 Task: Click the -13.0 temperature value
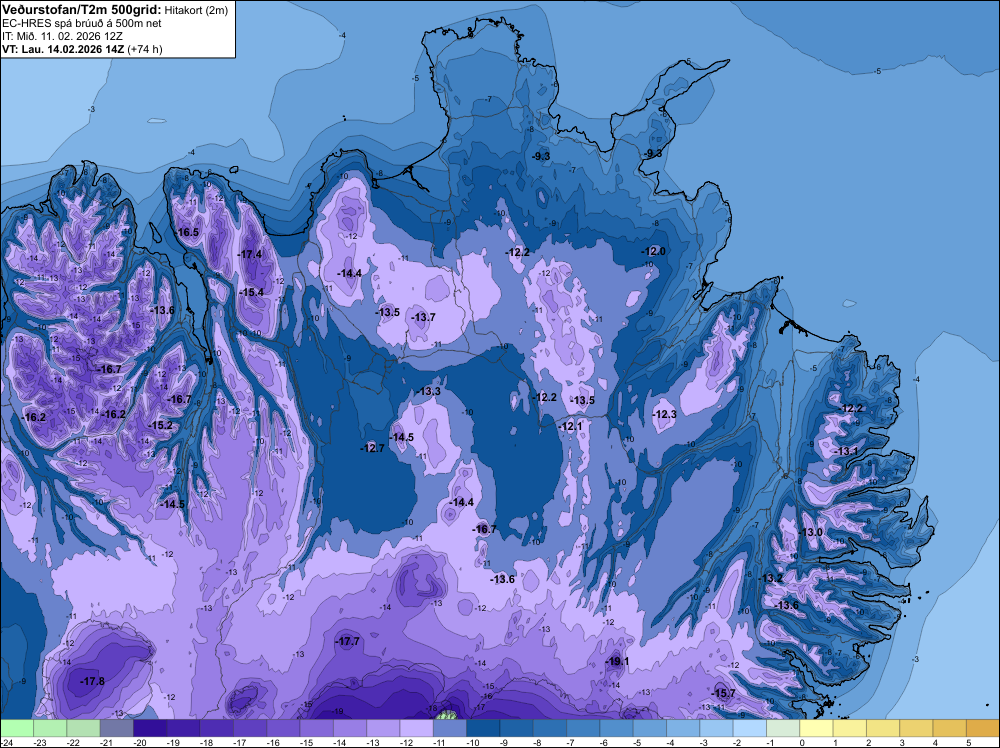[812, 532]
